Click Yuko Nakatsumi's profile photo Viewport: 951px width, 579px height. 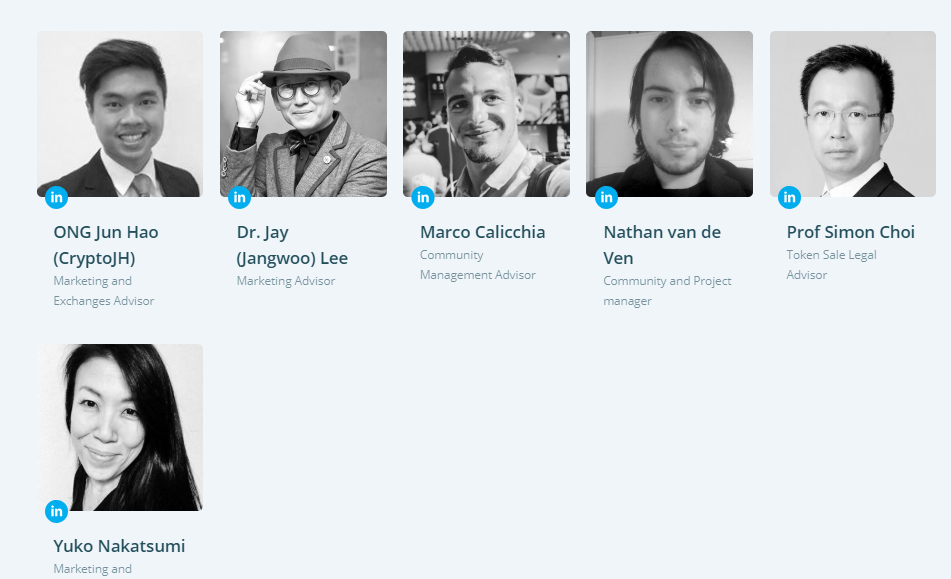pyautogui.click(x=120, y=427)
